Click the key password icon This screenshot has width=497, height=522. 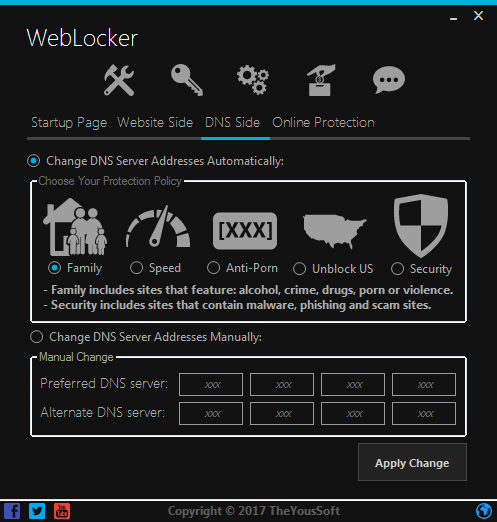click(187, 80)
